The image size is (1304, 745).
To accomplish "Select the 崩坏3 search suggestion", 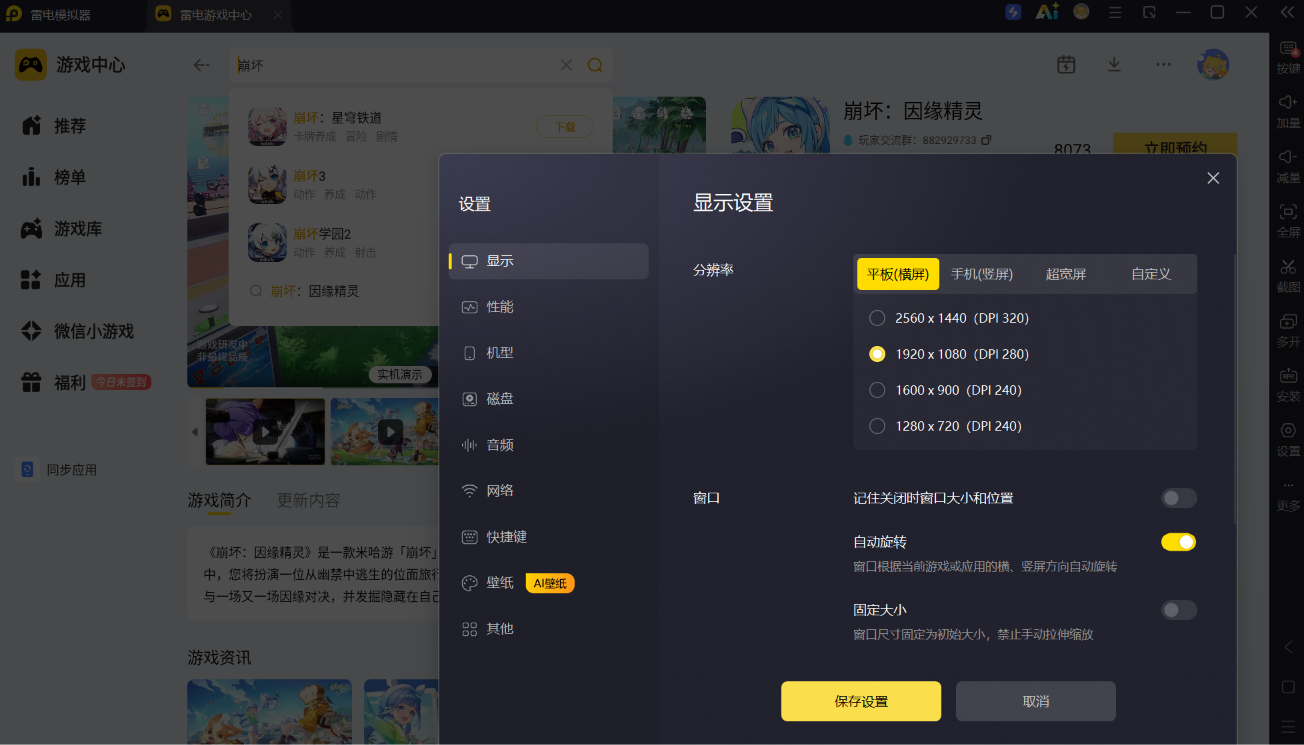I will coord(420,184).
